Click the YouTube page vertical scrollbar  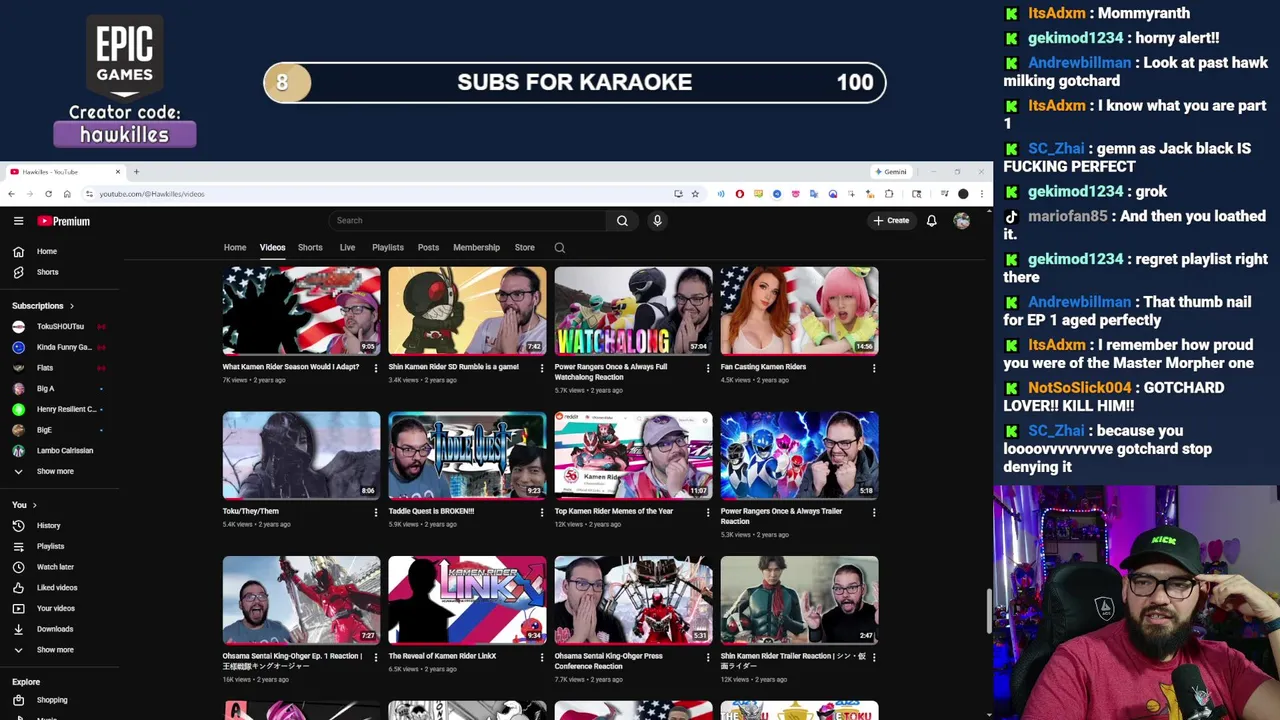tap(988, 611)
